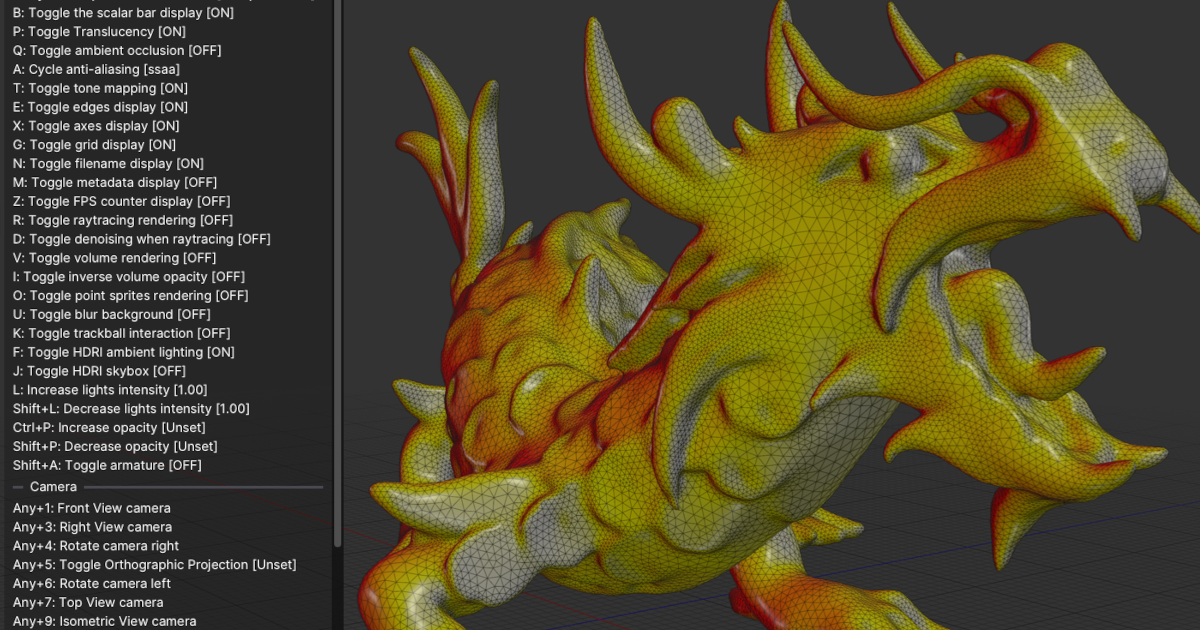
Task: Hide the axes display
Action: click(95, 126)
